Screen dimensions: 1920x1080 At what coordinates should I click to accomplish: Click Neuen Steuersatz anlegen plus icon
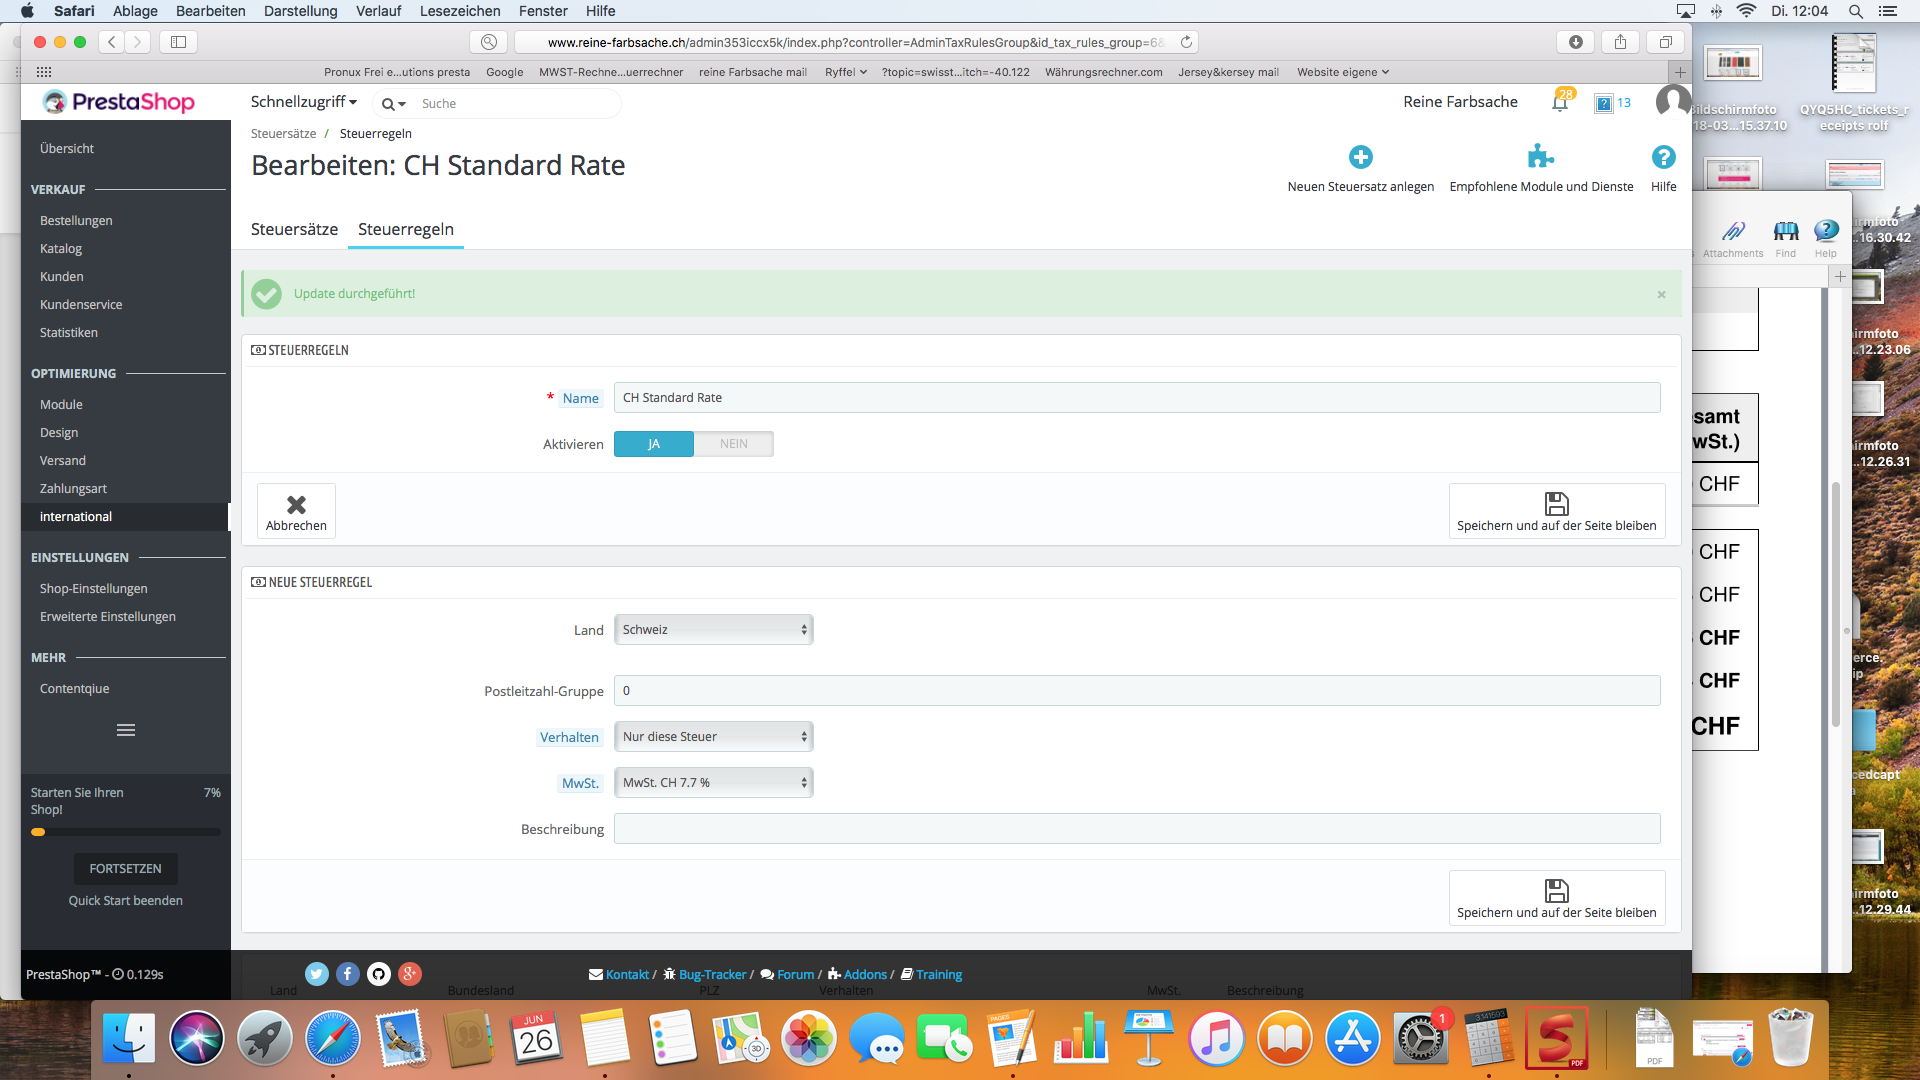1360,157
